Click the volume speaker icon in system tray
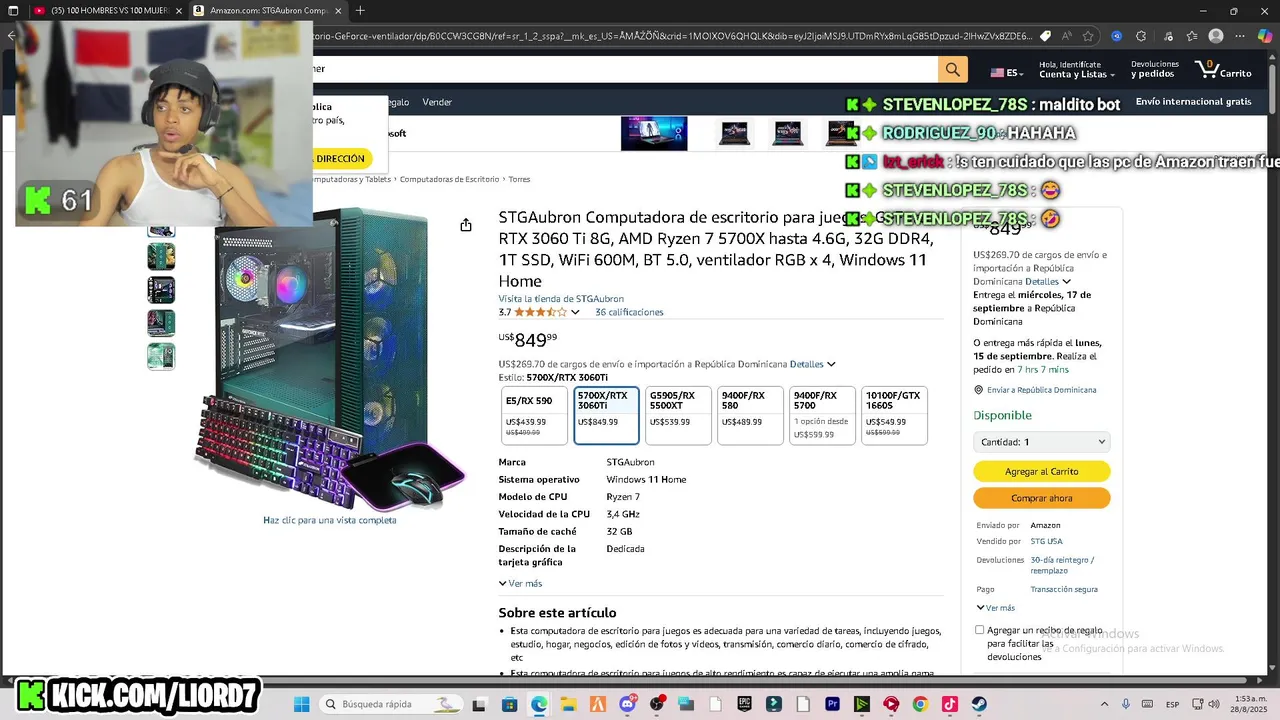 (x=1213, y=704)
